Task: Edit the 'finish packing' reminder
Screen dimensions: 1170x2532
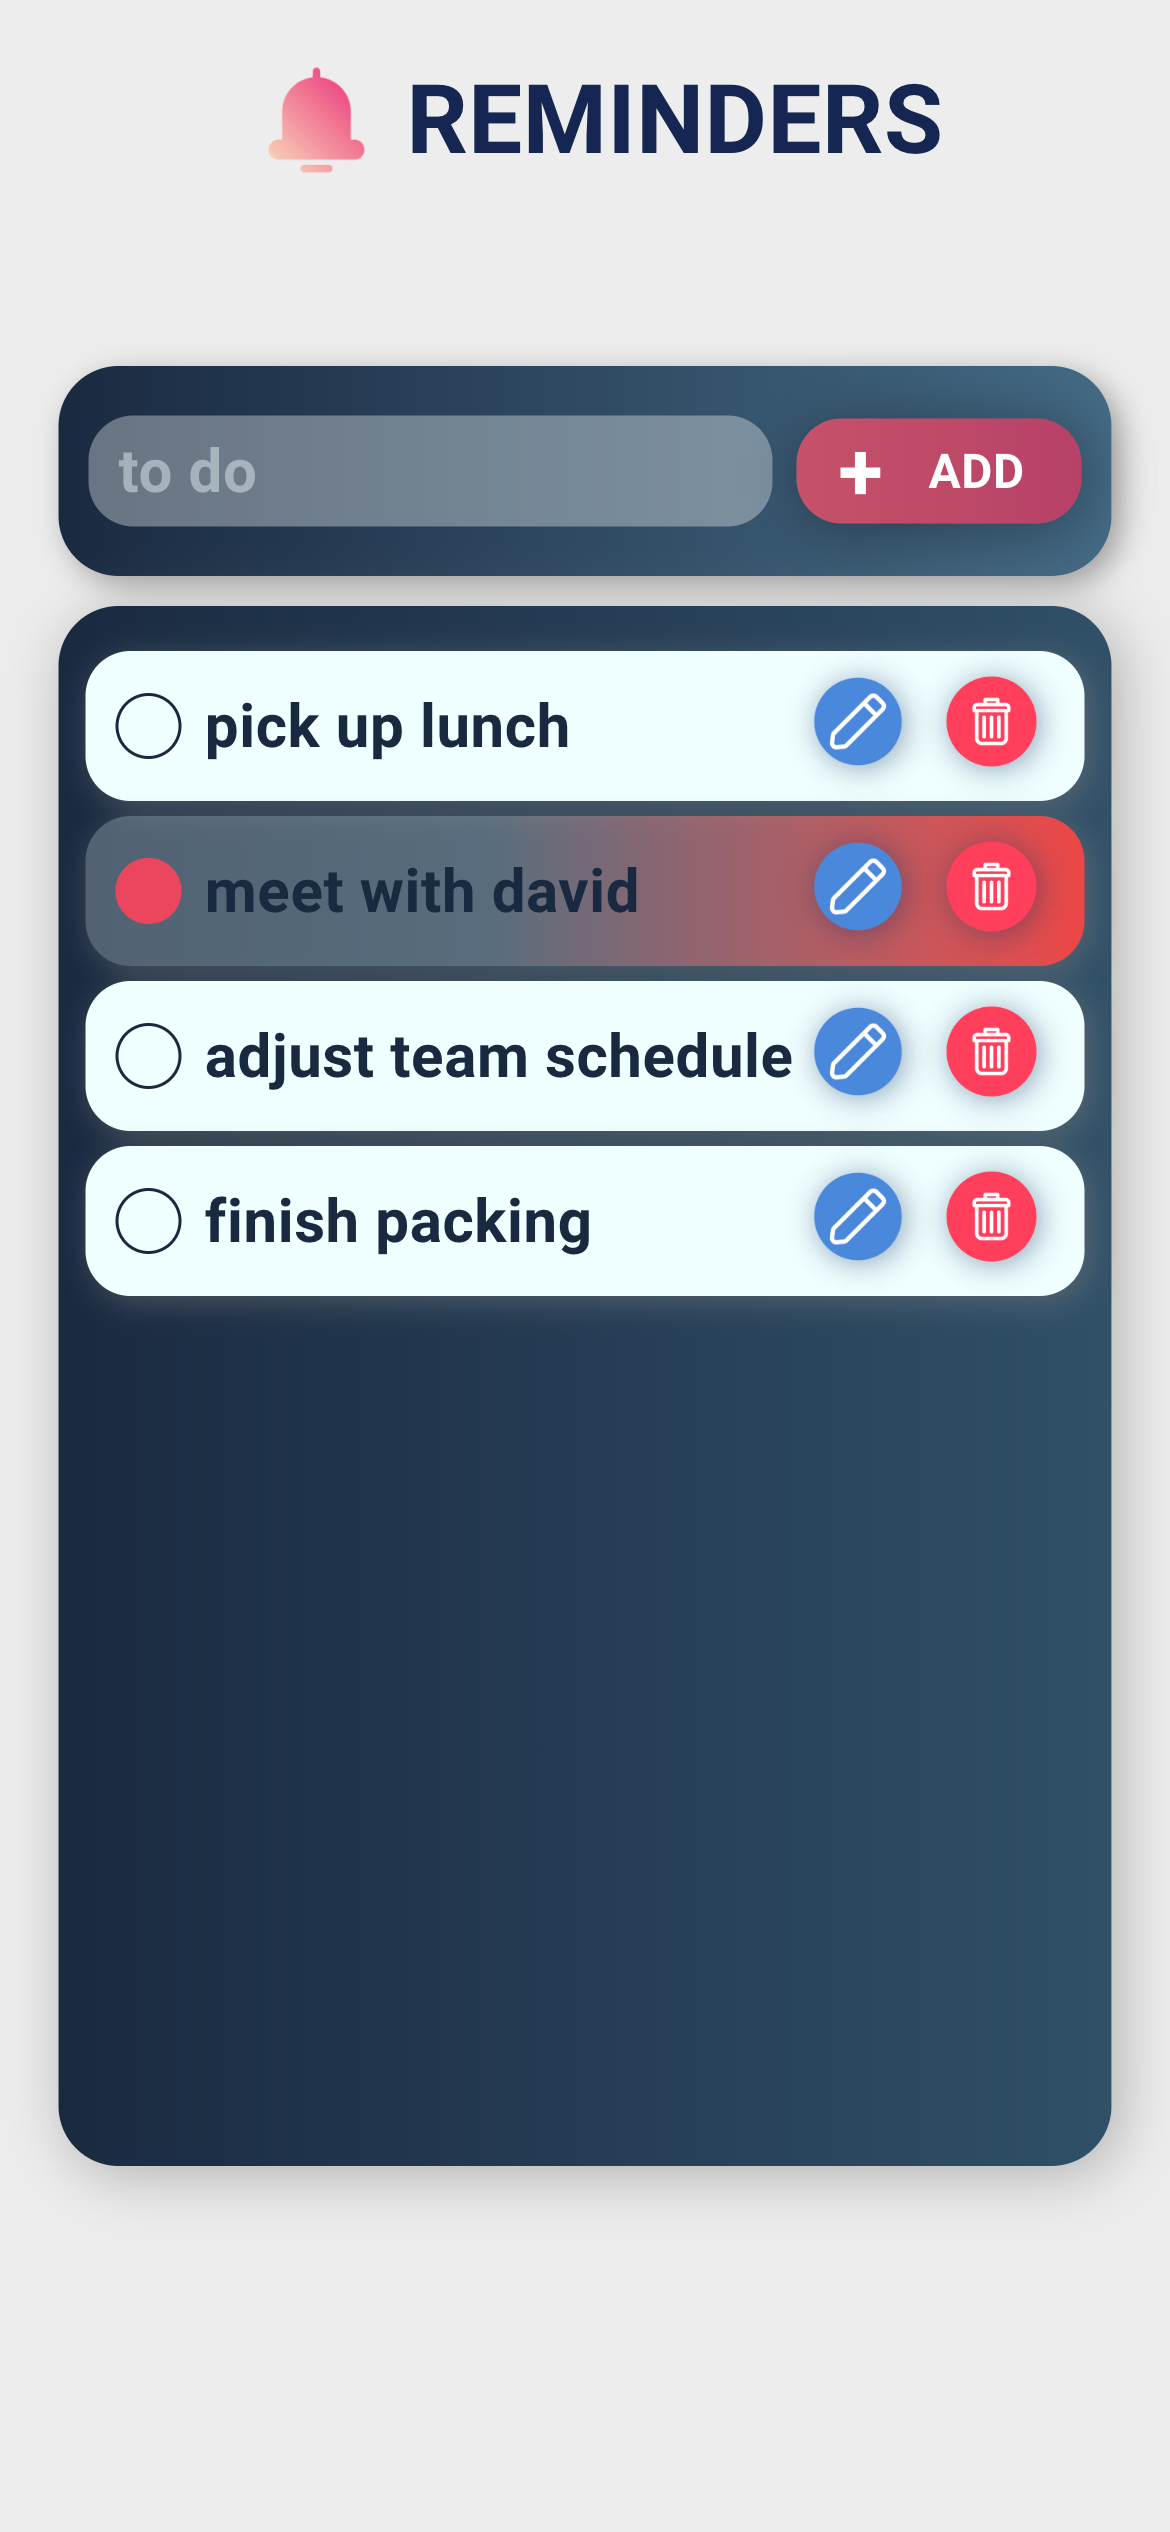Action: 858,1217
